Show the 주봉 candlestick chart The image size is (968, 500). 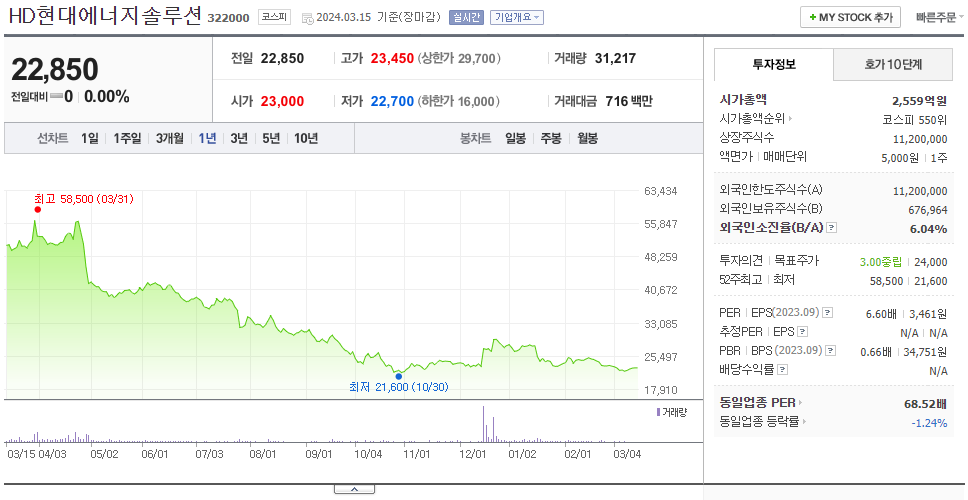pos(551,138)
